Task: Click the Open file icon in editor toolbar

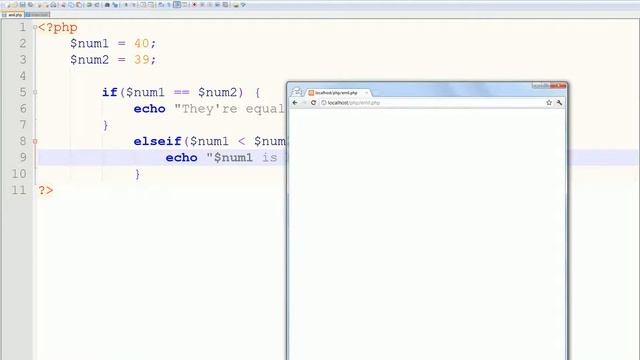Action: click(13, 5)
